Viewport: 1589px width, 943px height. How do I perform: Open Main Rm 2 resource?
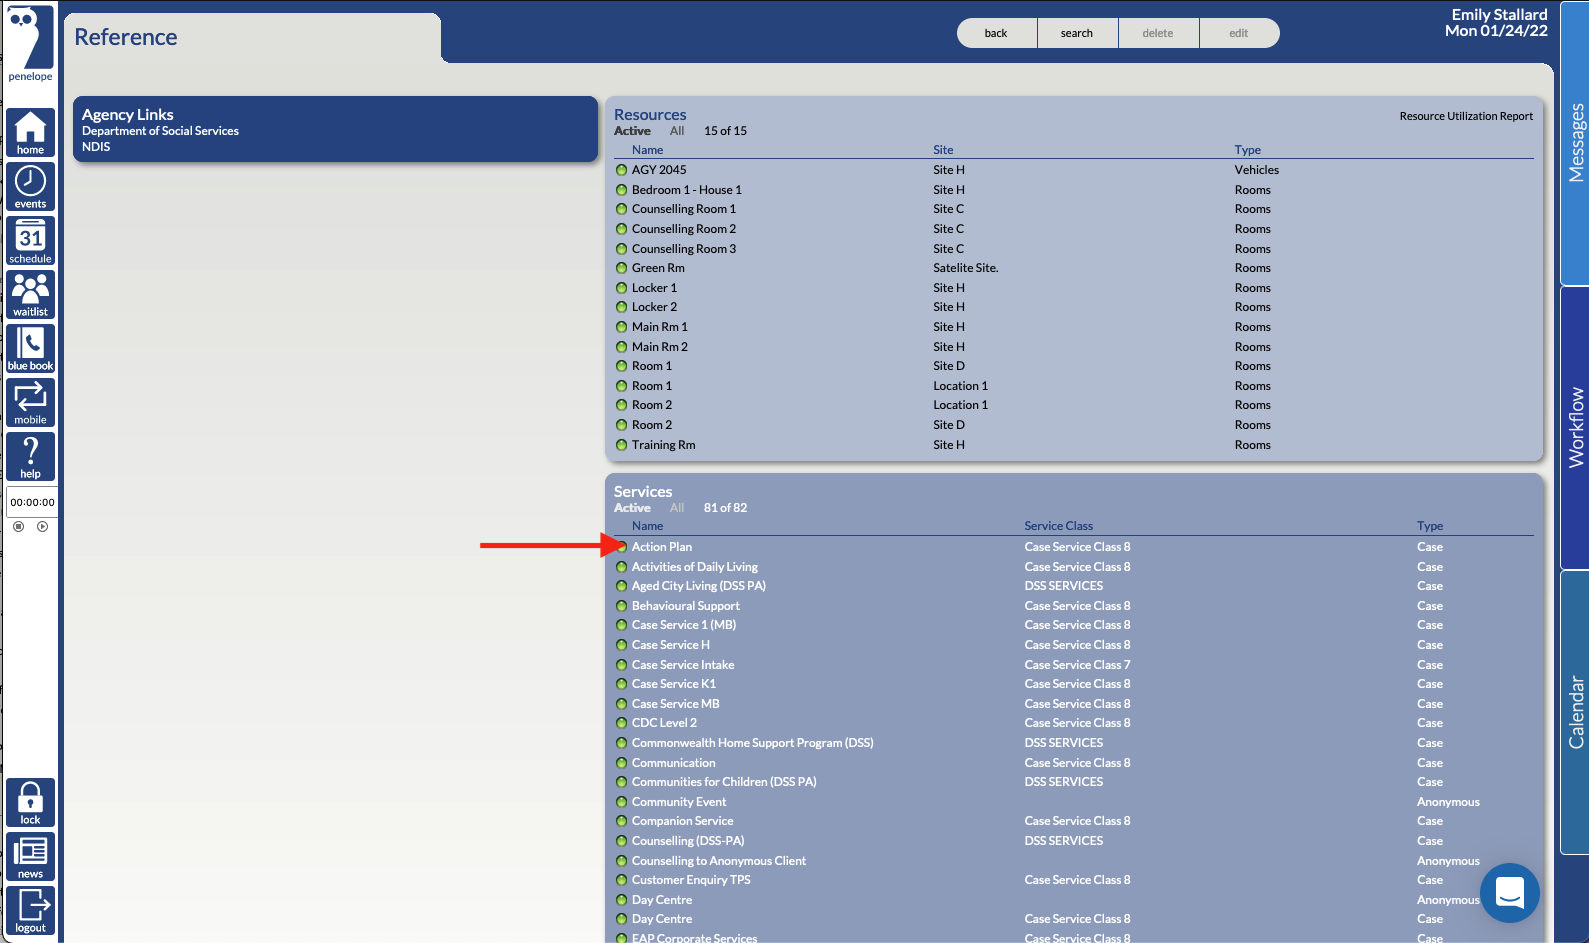[660, 347]
